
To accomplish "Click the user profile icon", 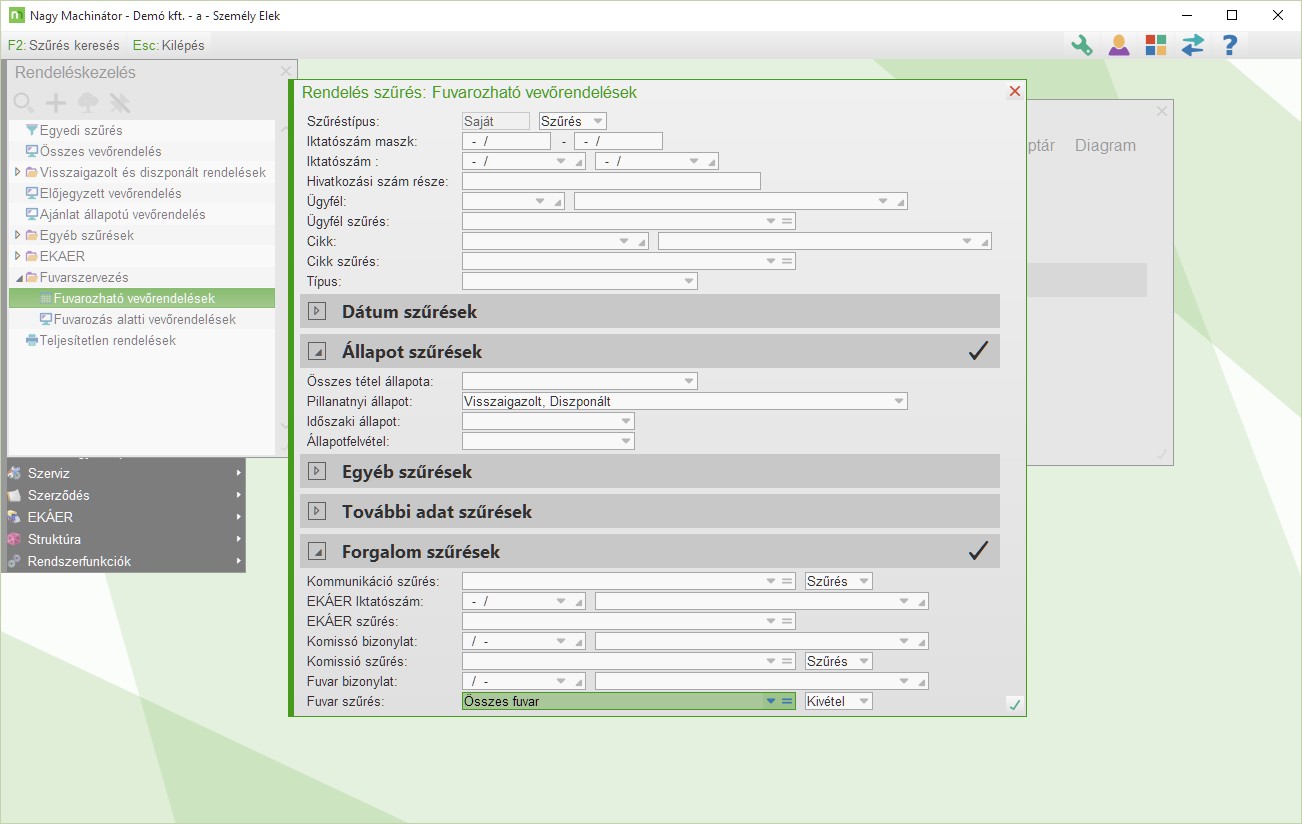I will click(1118, 45).
